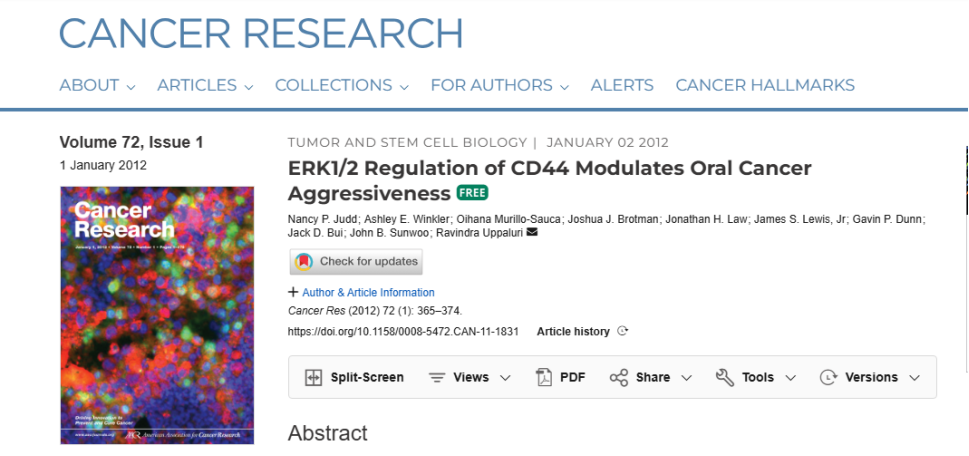The image size is (969, 456).
Task: Click the Views list icon
Action: [438, 378]
